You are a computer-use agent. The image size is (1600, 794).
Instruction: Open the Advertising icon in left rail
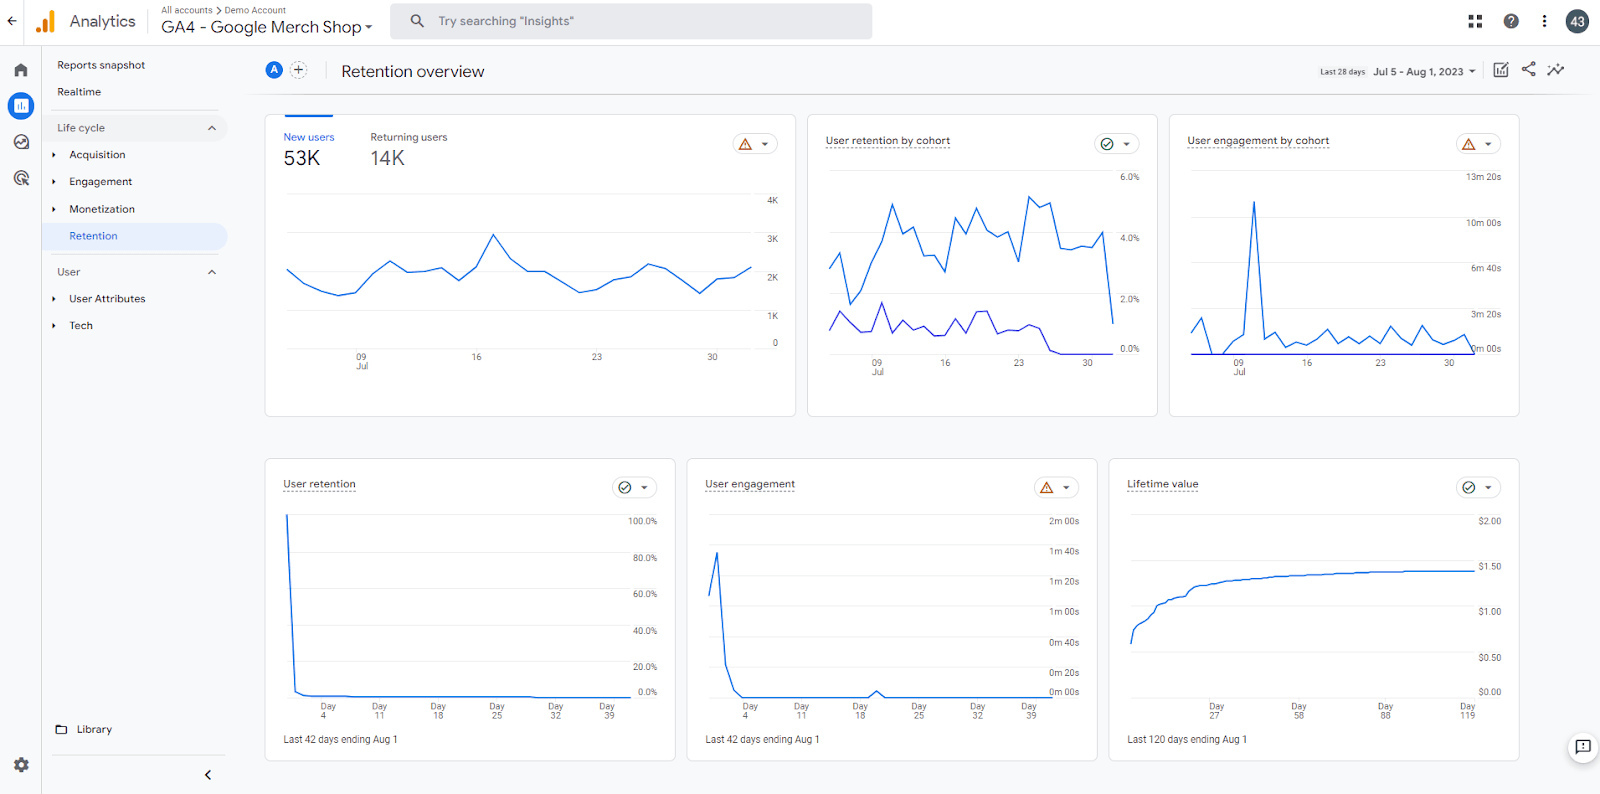click(x=21, y=178)
